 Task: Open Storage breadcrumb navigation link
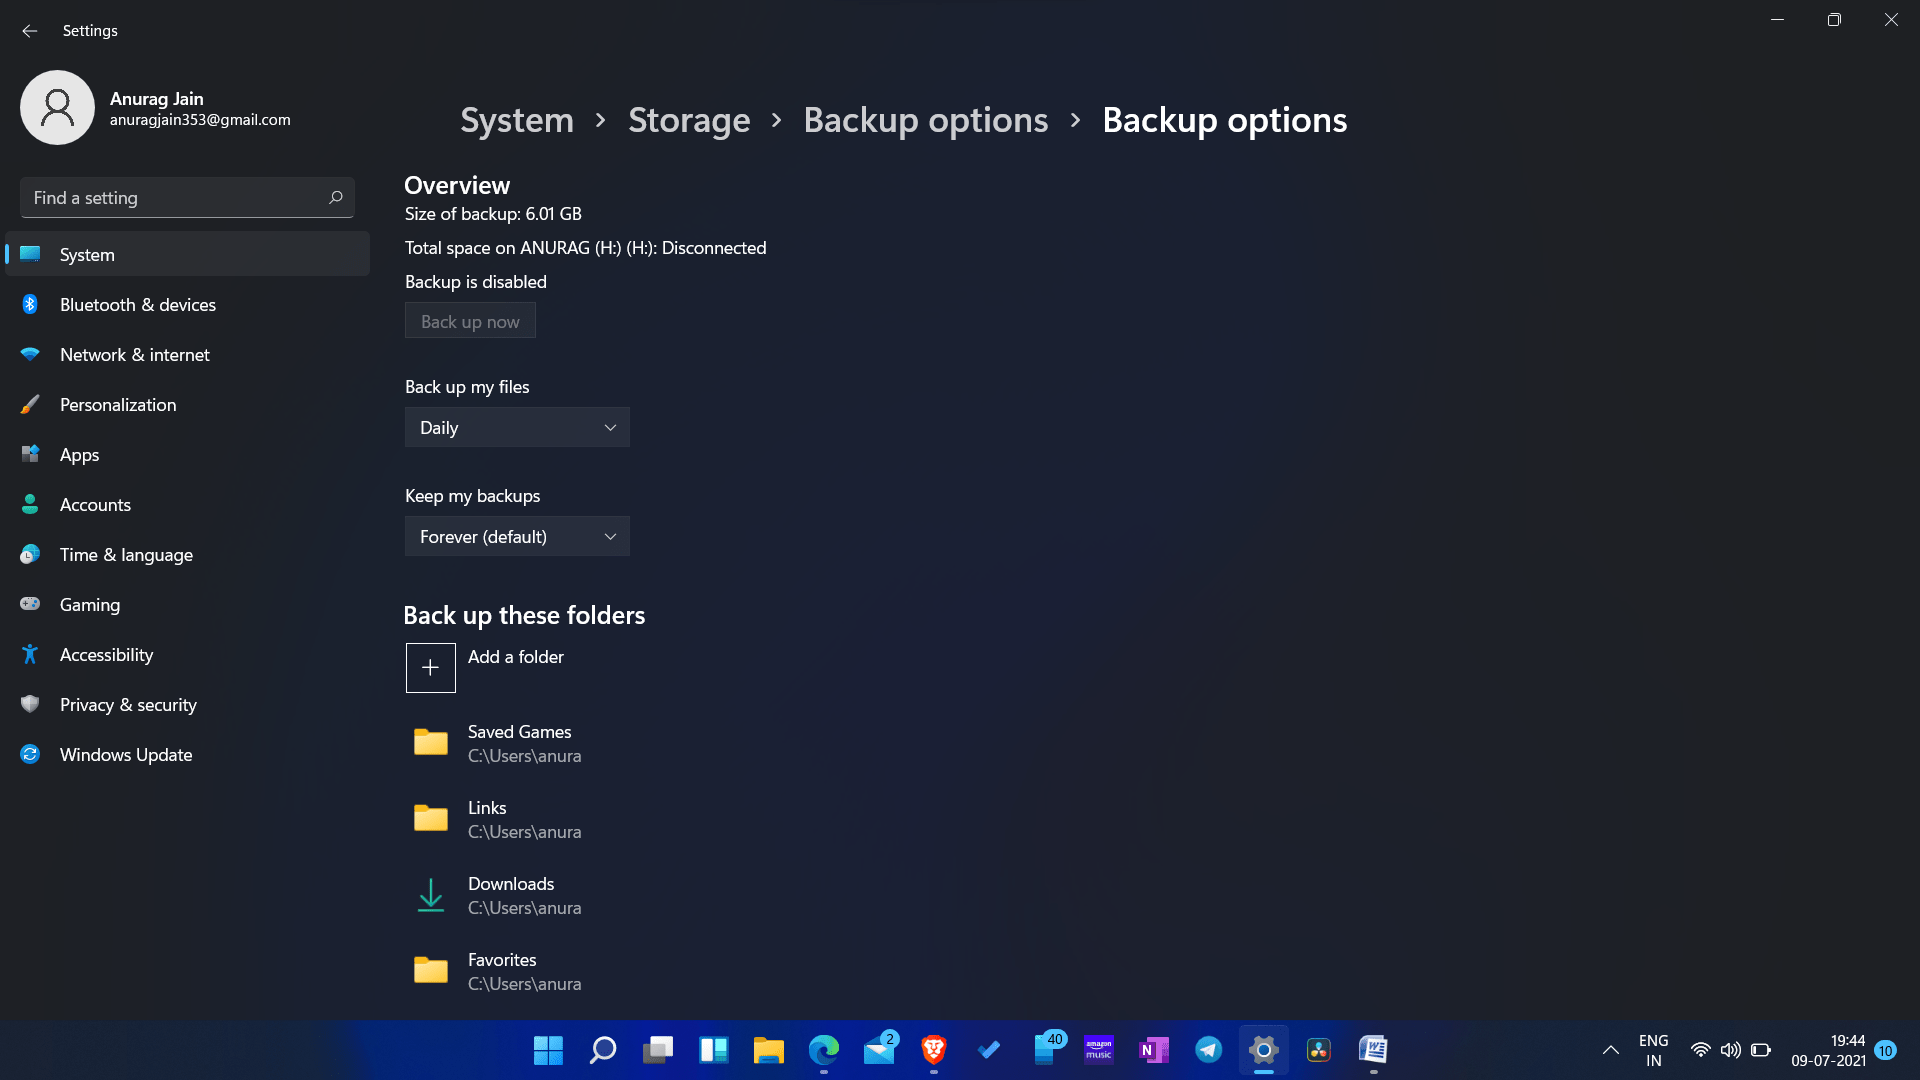[x=690, y=119]
